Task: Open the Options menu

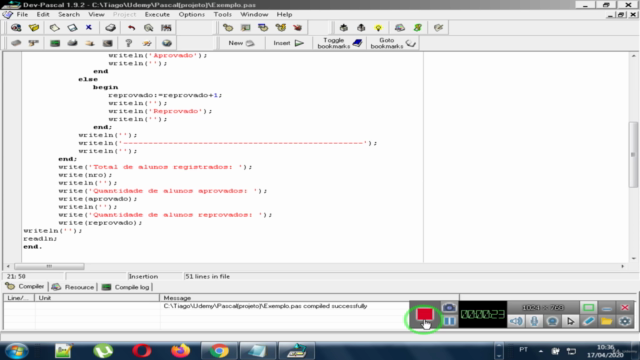Action: click(x=191, y=14)
